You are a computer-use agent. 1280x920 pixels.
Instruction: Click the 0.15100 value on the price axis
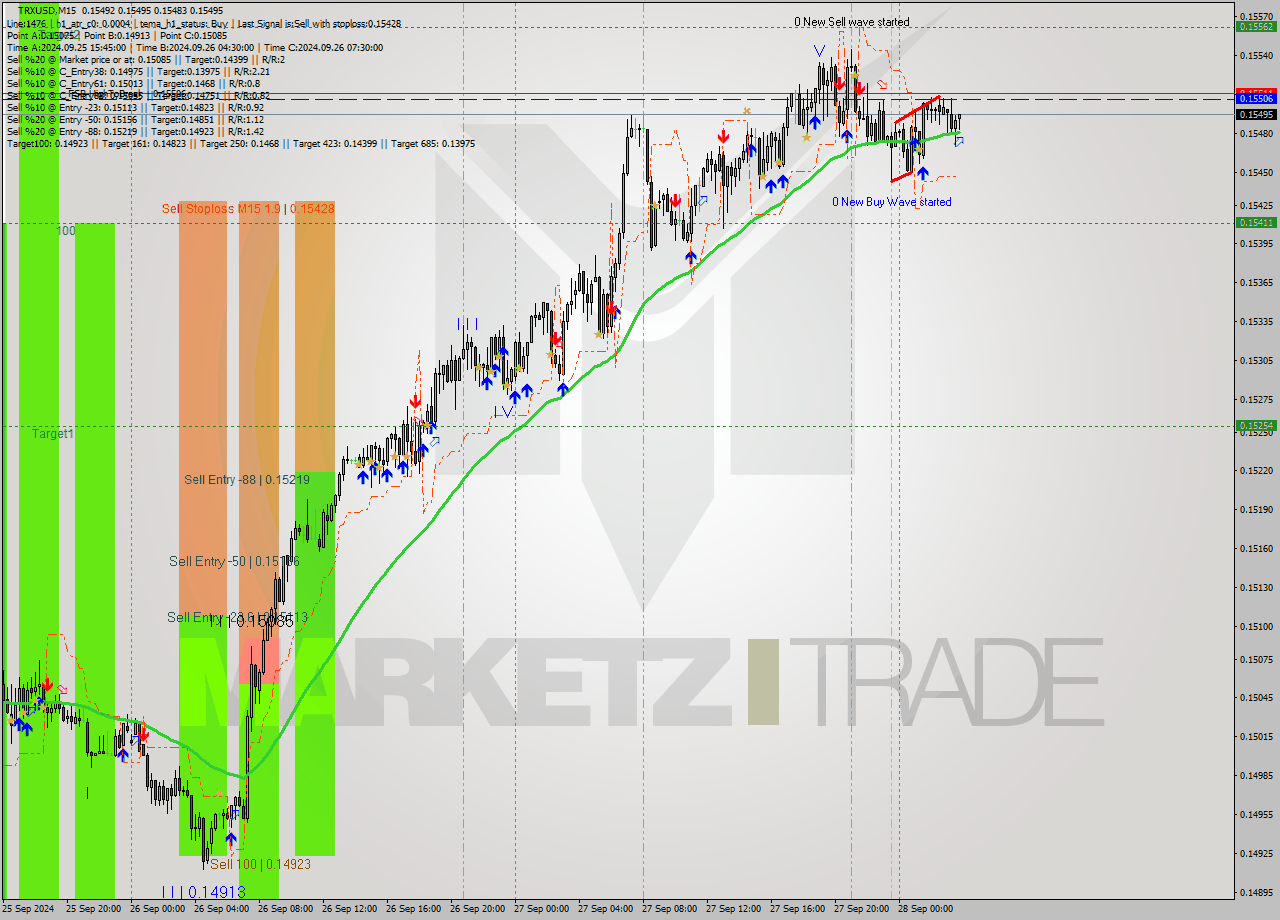coord(1256,626)
